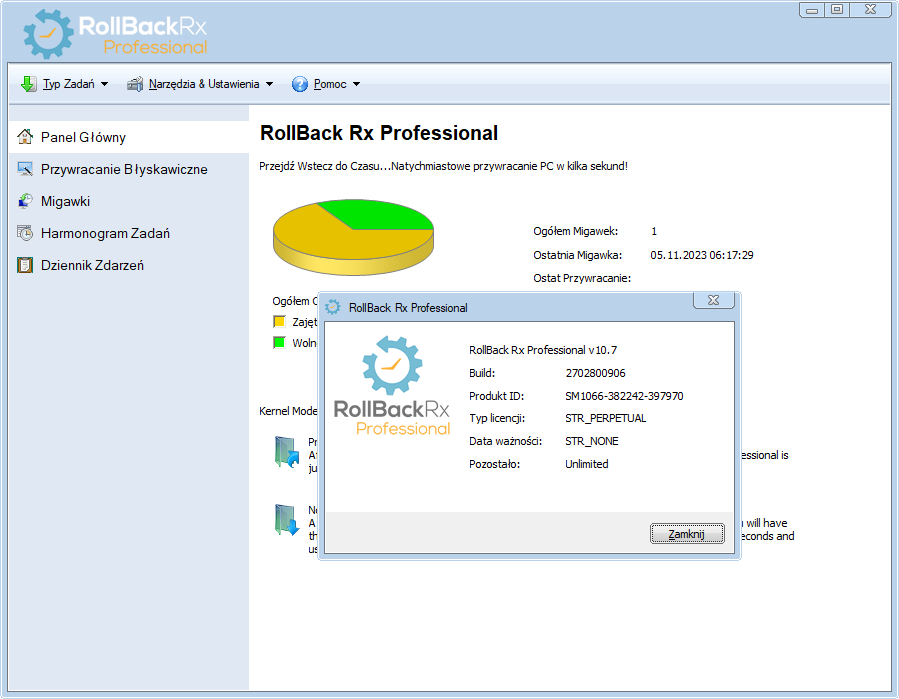Click the build number 2702800906
This screenshot has height=699, width=899.
click(x=595, y=373)
